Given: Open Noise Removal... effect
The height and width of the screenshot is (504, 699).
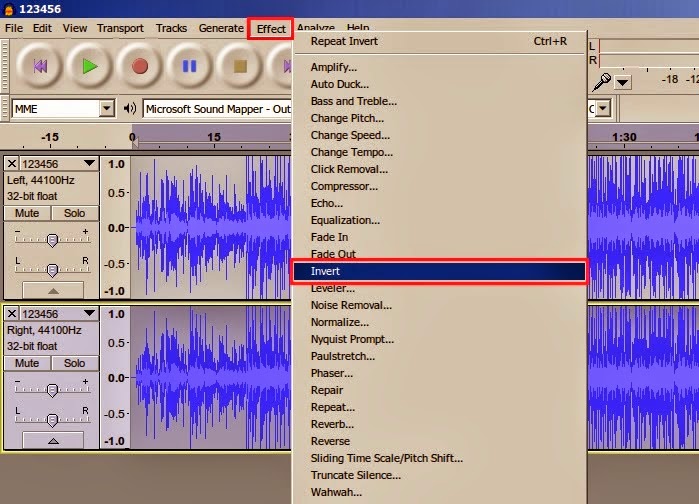Looking at the screenshot, I should click(x=439, y=305).
